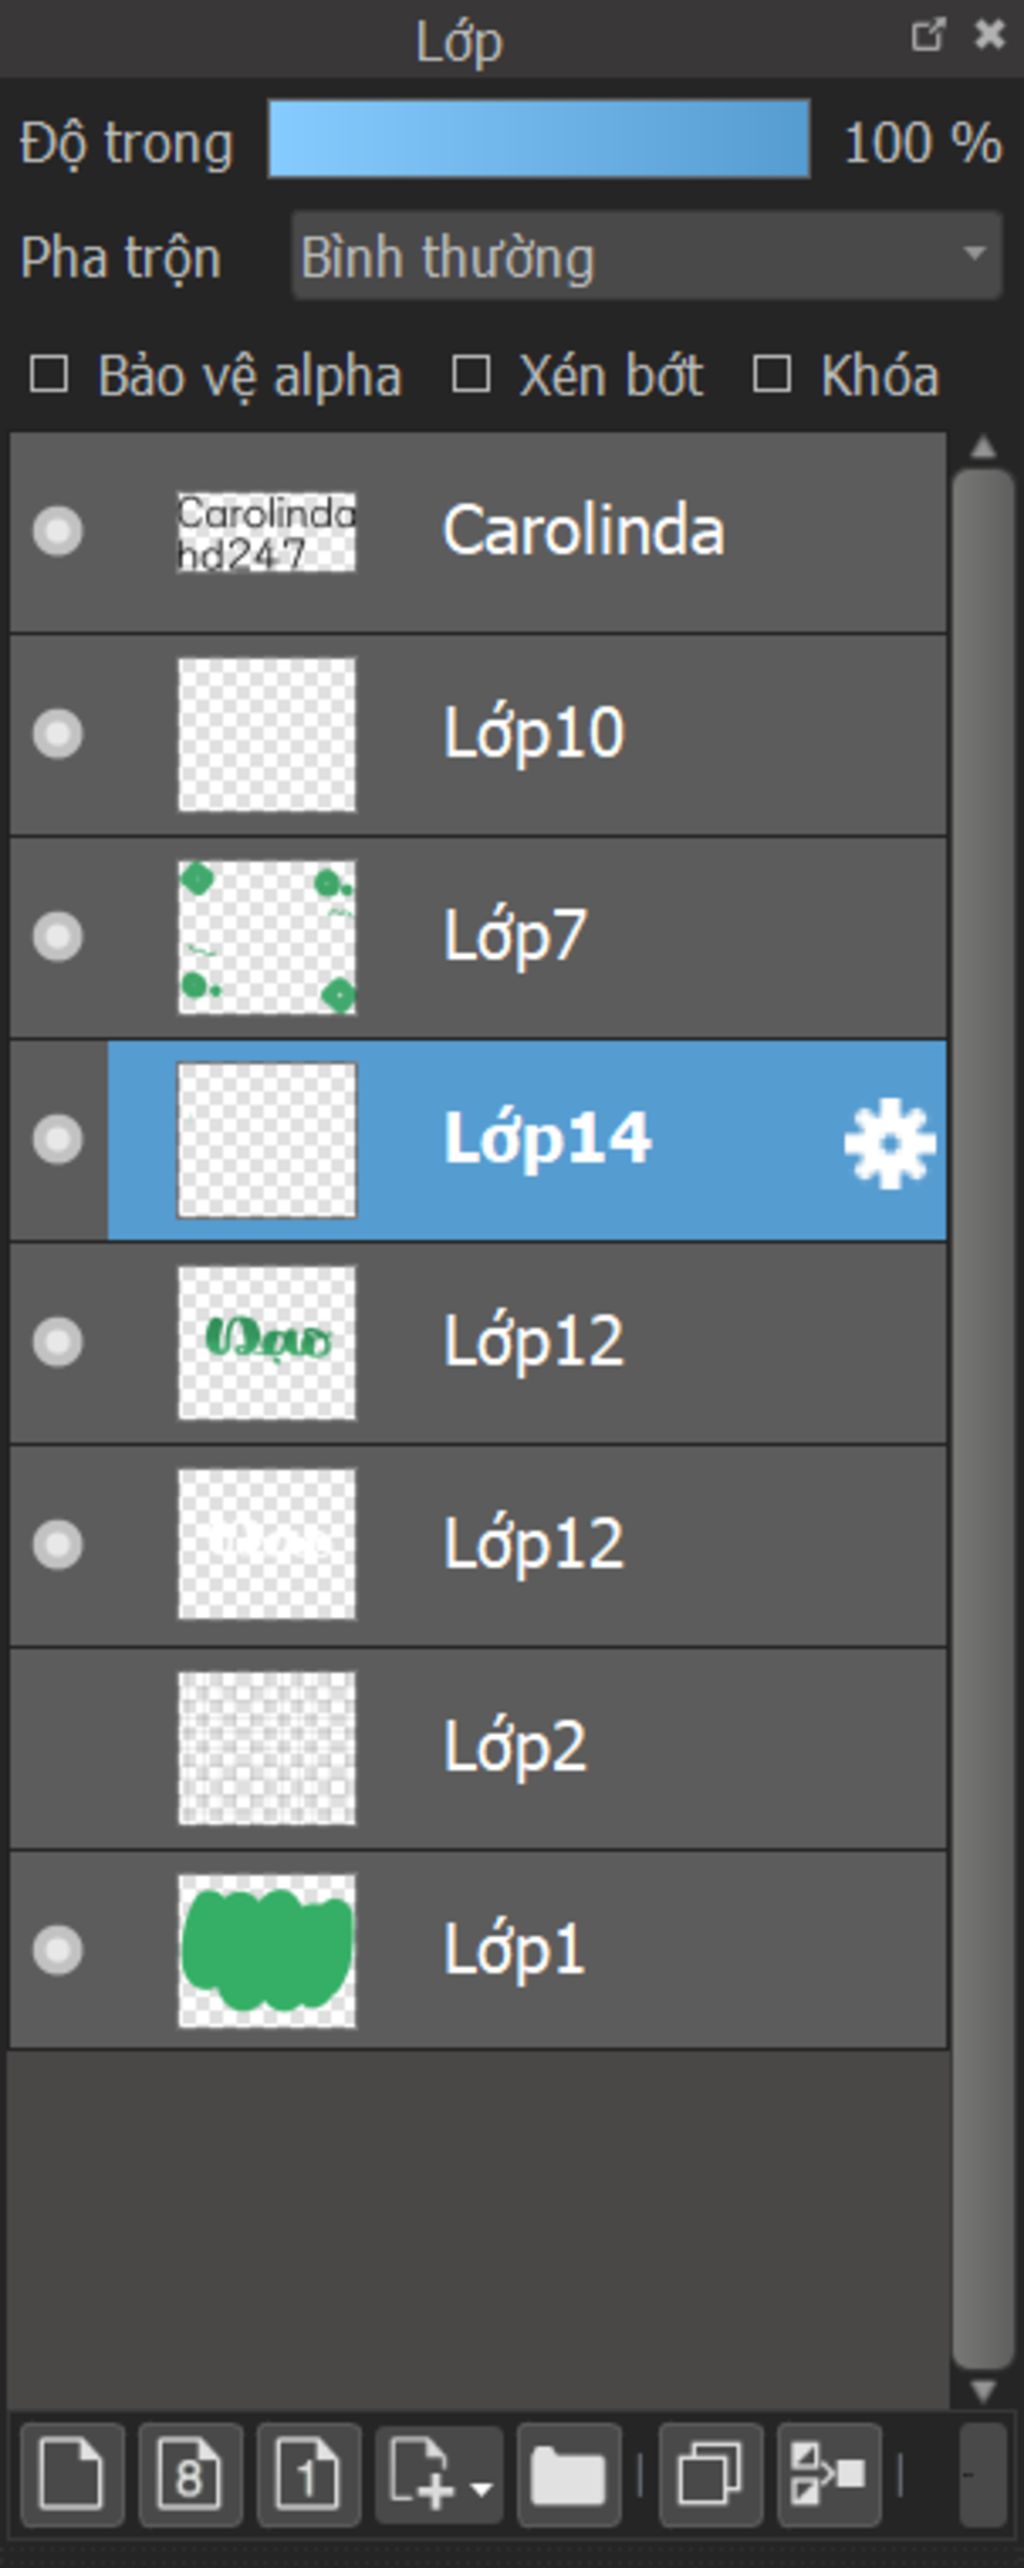Hide the Lớp1 layer
The height and width of the screenshot is (2568, 1024).
57,1950
